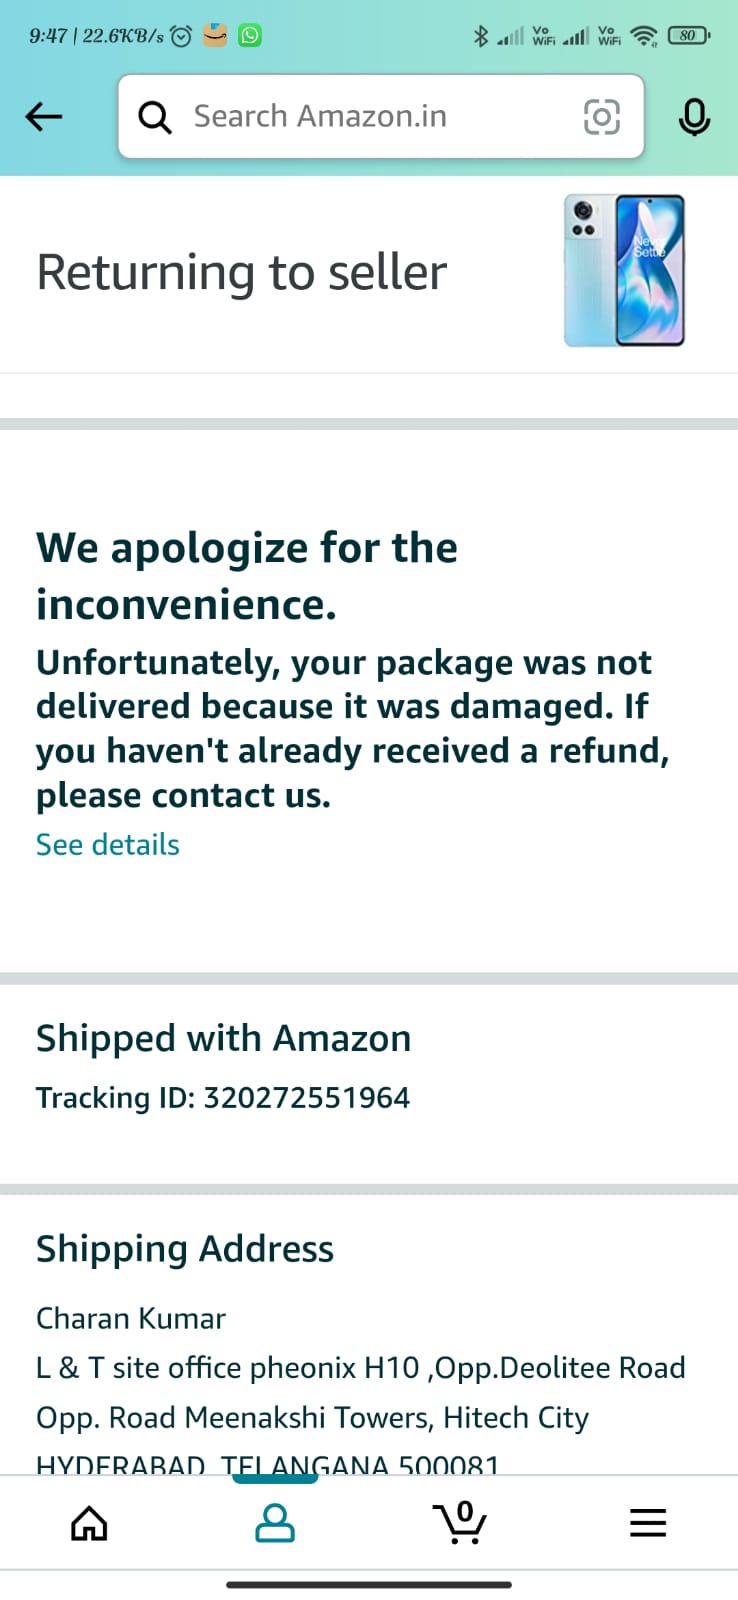Go to Home tab in bottom bar
The width and height of the screenshot is (738, 1600).
pos(89,1523)
